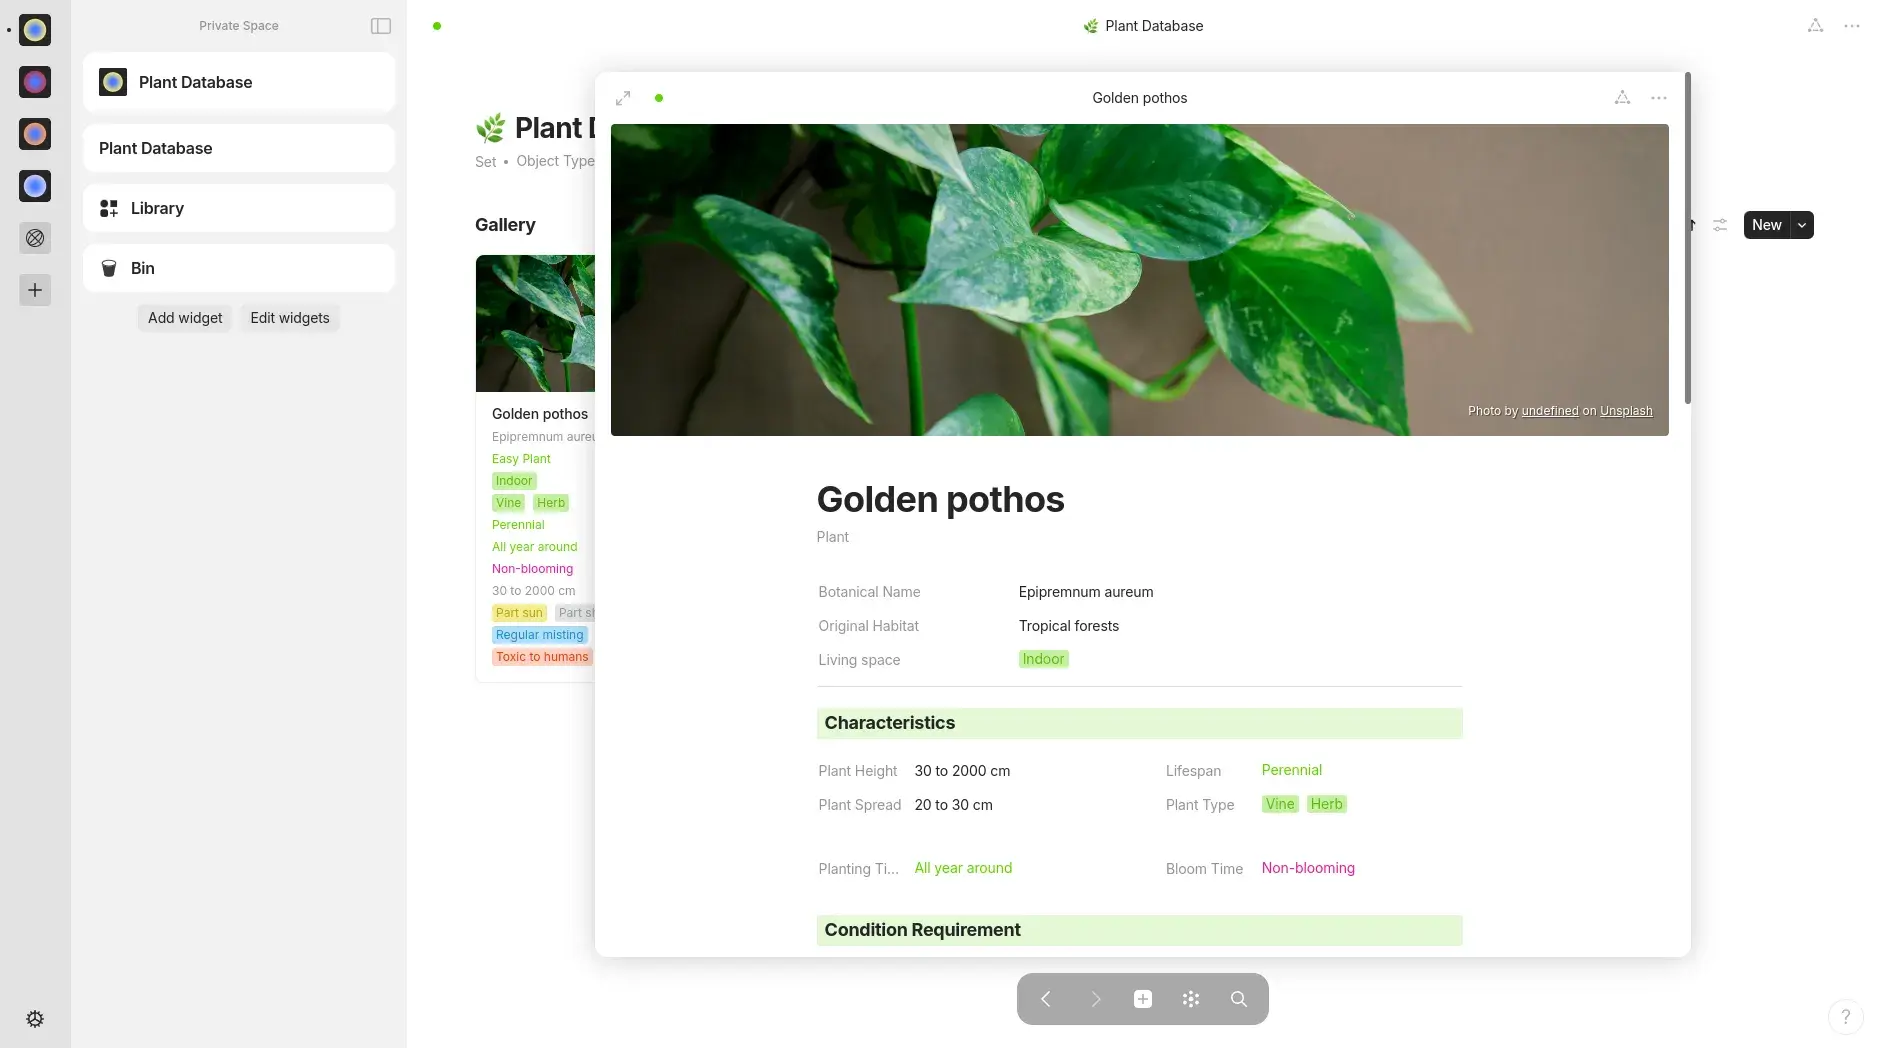The image size is (1878, 1048).
Task: Create new object with plus icon in bottom bar
Action: tap(1142, 999)
